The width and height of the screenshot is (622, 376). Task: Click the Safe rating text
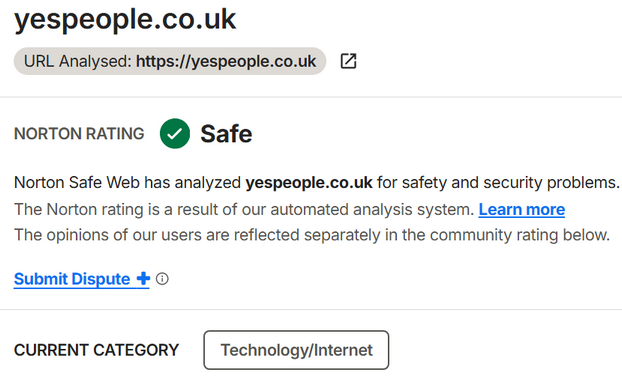click(226, 134)
